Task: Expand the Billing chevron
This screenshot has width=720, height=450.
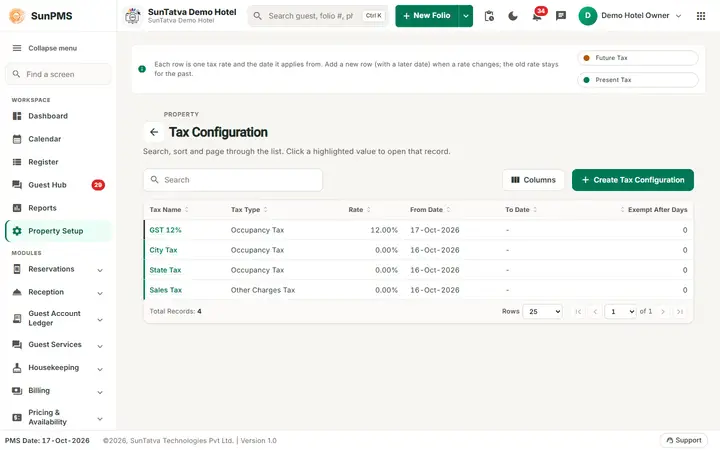Action: [100, 392]
